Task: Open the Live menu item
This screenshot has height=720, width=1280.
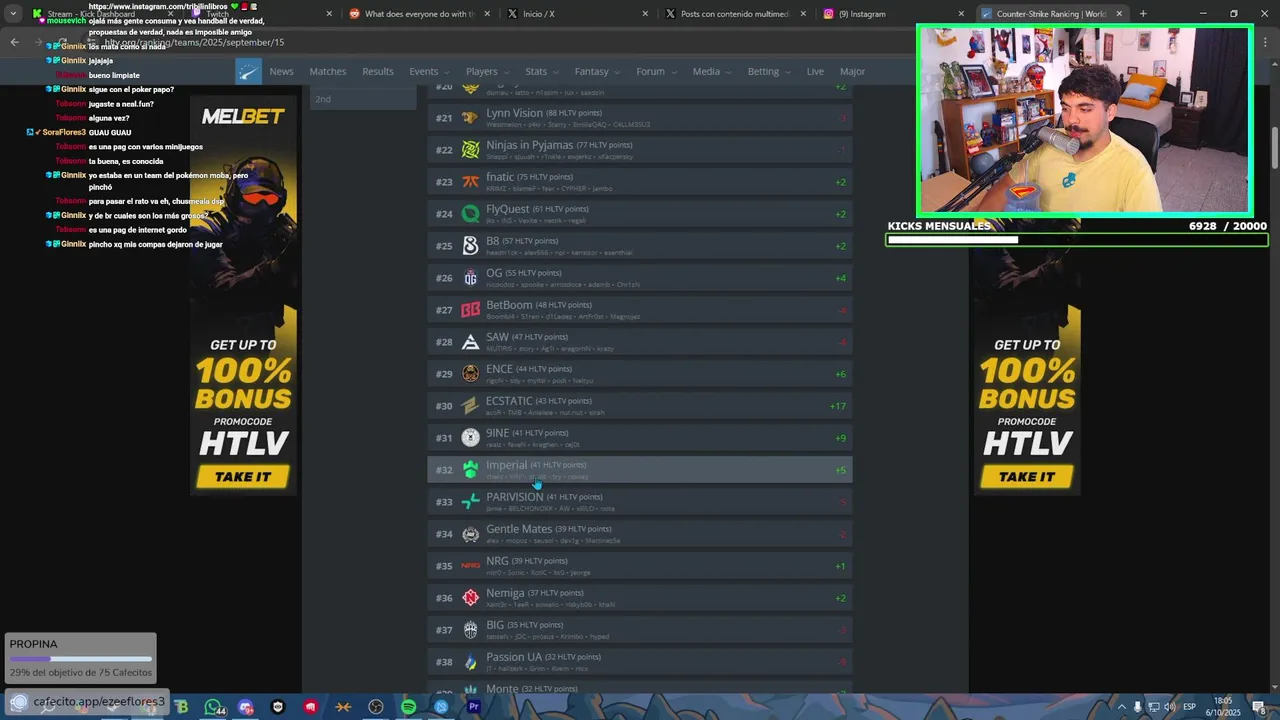Action: (815, 72)
